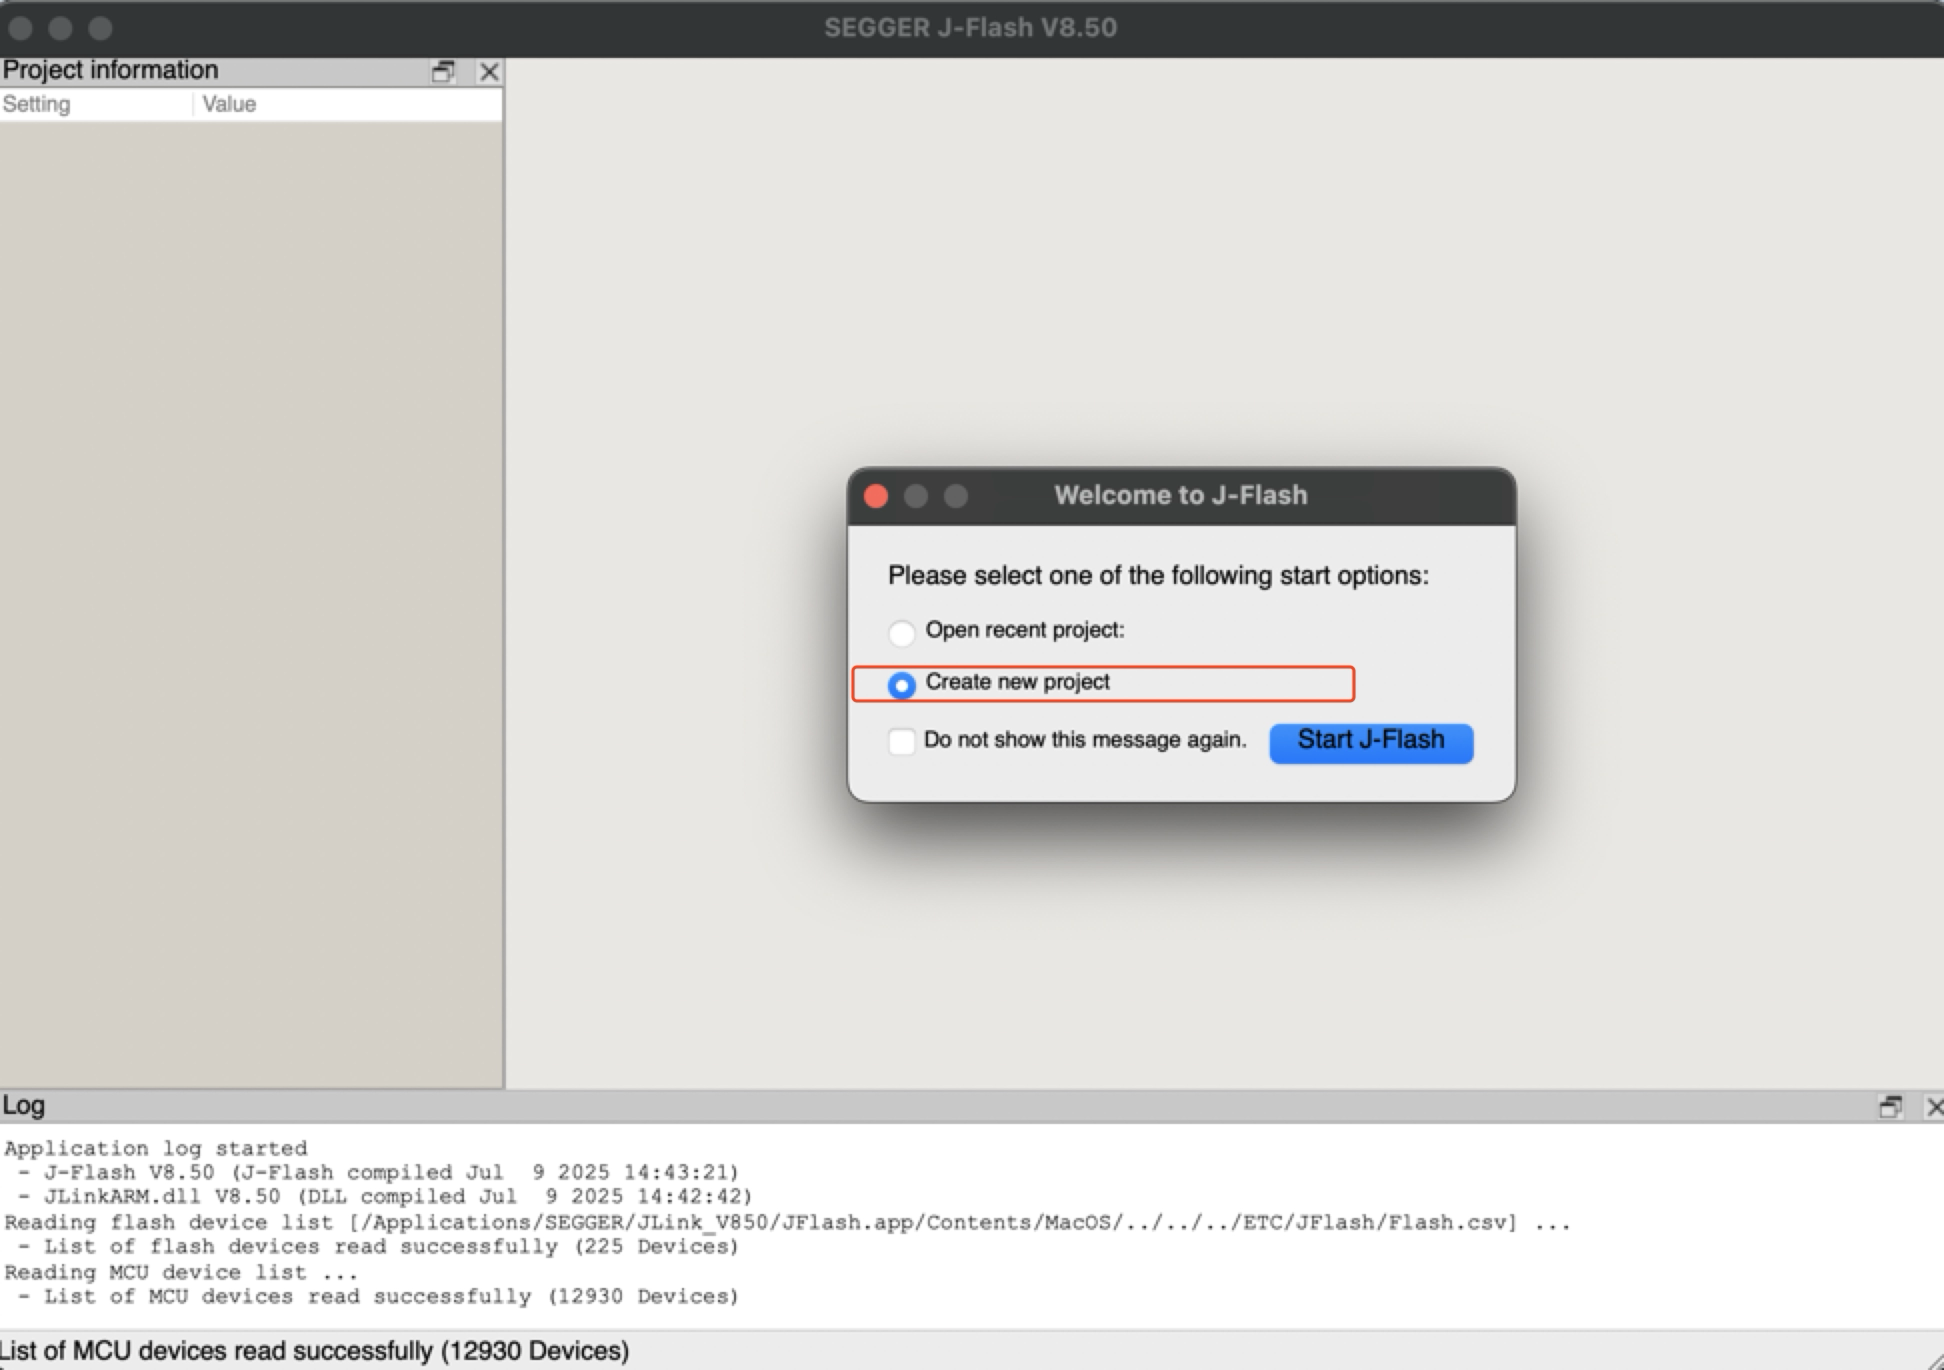Screen dimensions: 1944x1370
Task: Click the SEGGER J-Flash V8.50 window title
Action: click(970, 27)
